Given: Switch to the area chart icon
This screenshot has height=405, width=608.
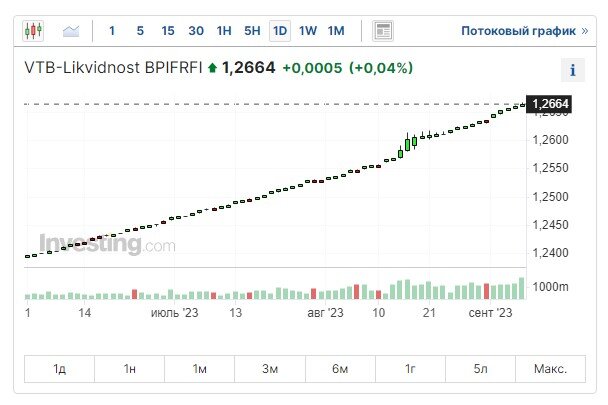Looking at the screenshot, I should 71,31.
